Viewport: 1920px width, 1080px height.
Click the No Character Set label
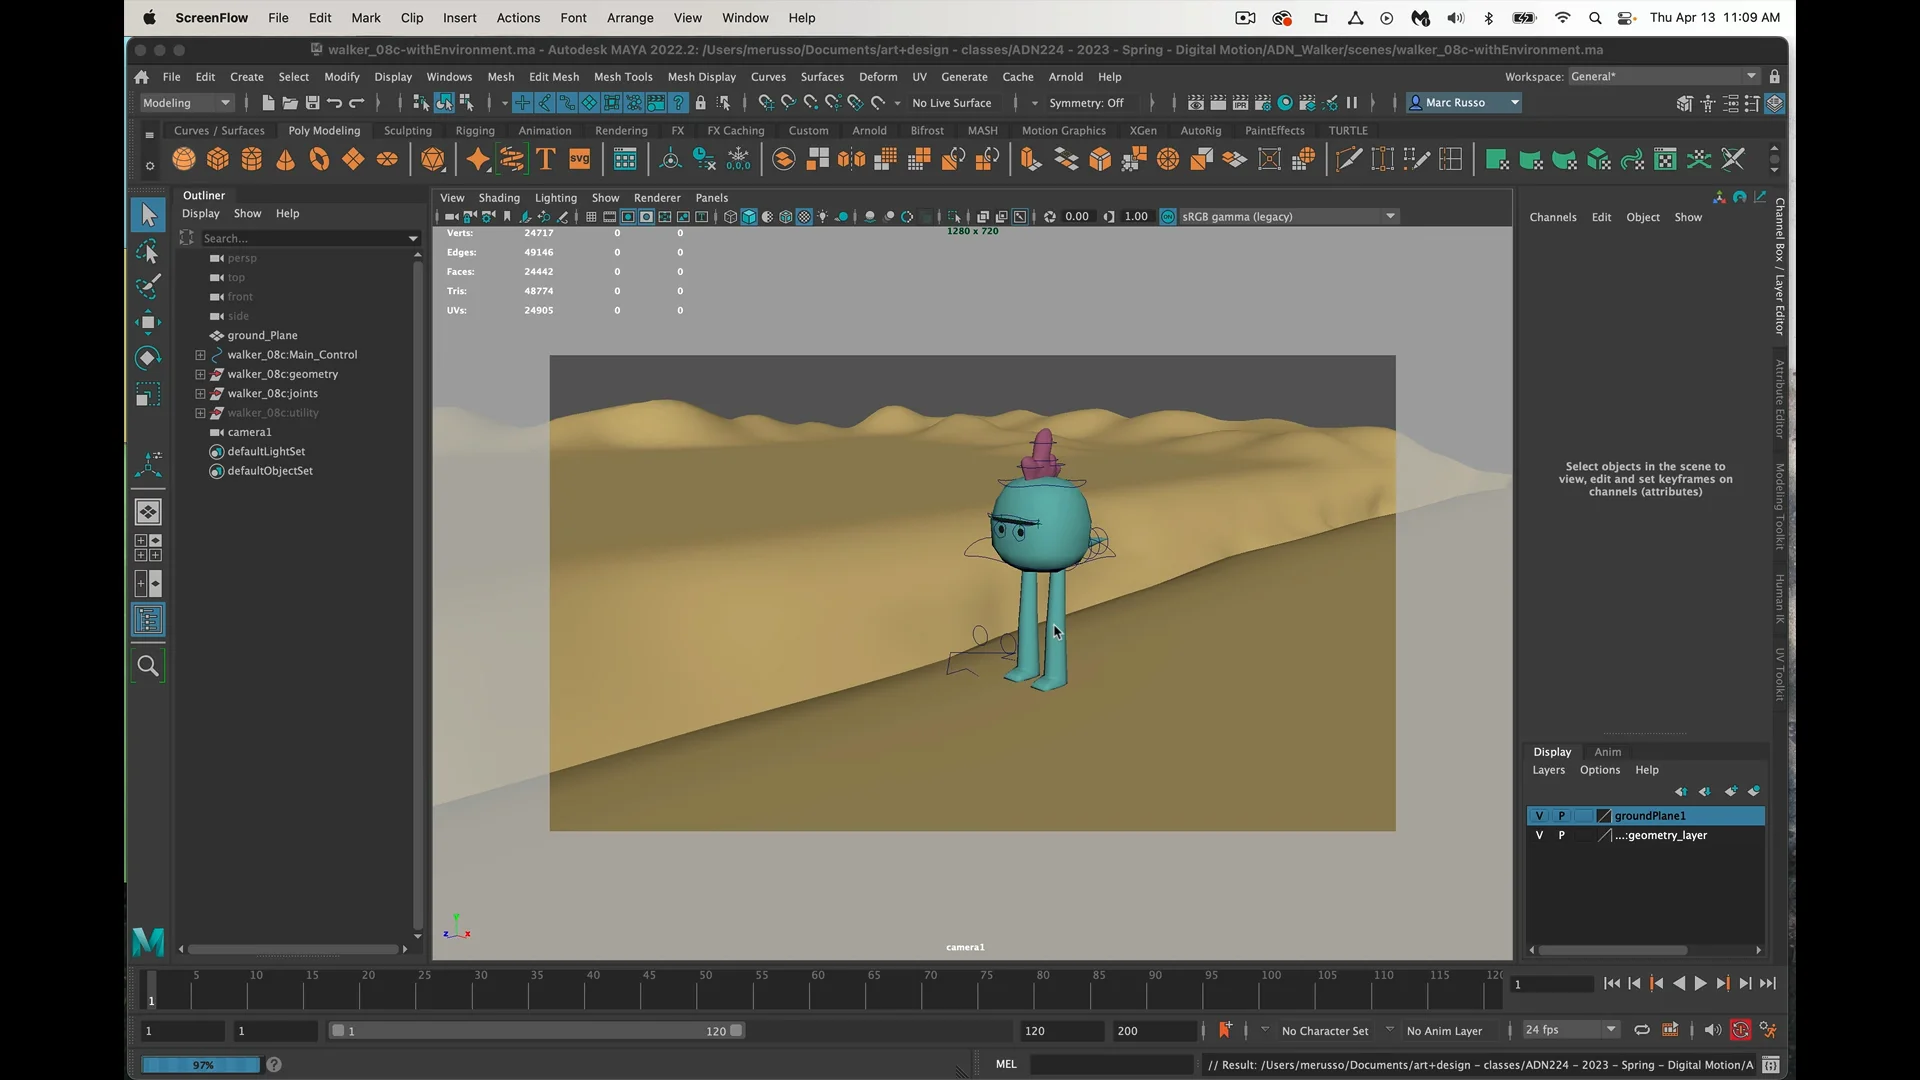click(x=1324, y=1030)
